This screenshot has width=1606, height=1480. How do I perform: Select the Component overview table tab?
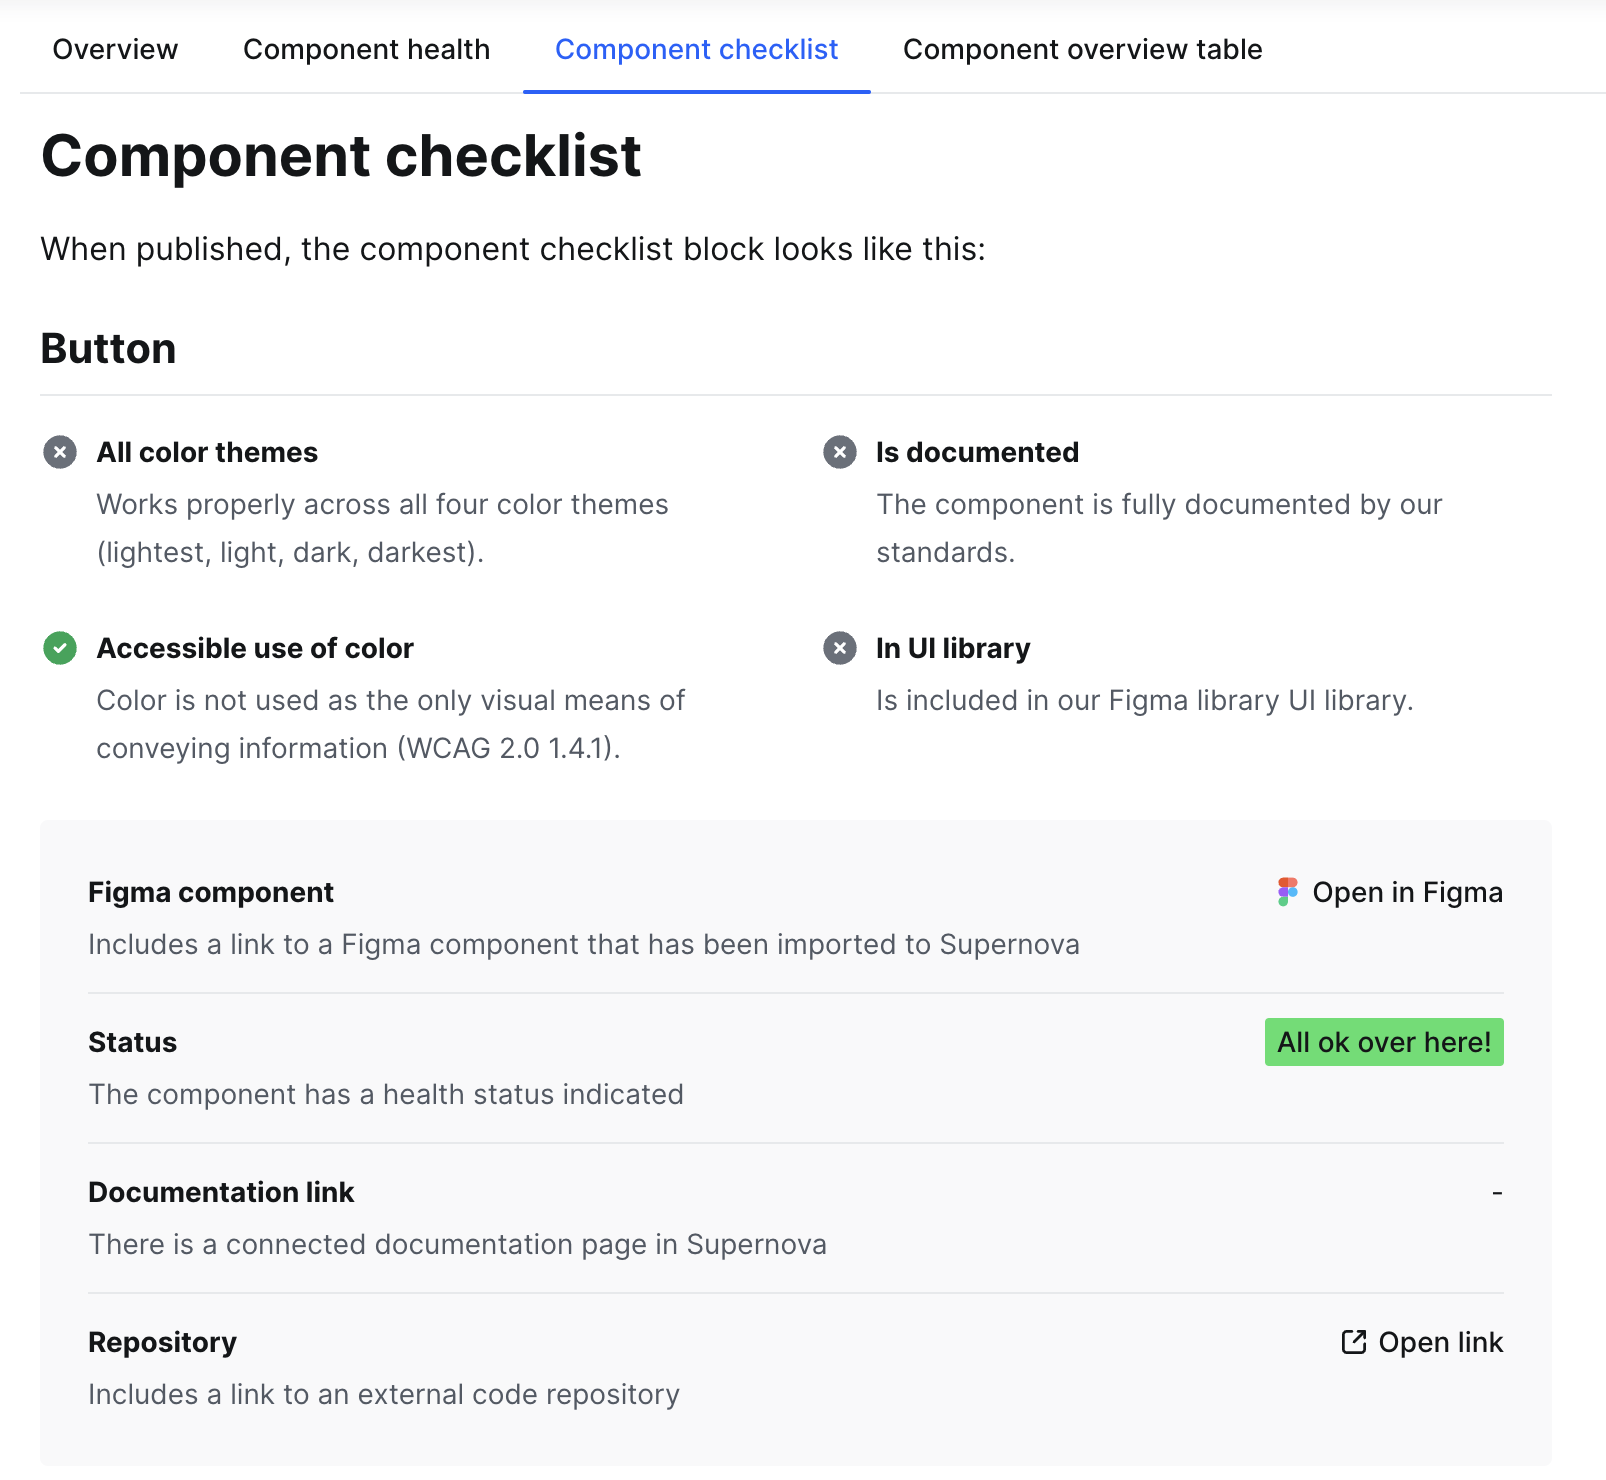point(1082,49)
